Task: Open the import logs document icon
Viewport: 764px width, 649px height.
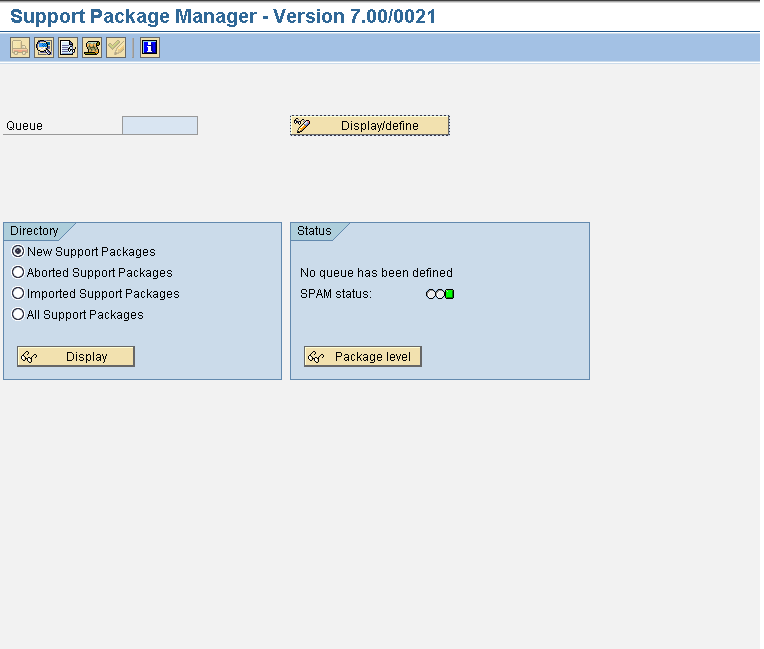Action: 68,48
